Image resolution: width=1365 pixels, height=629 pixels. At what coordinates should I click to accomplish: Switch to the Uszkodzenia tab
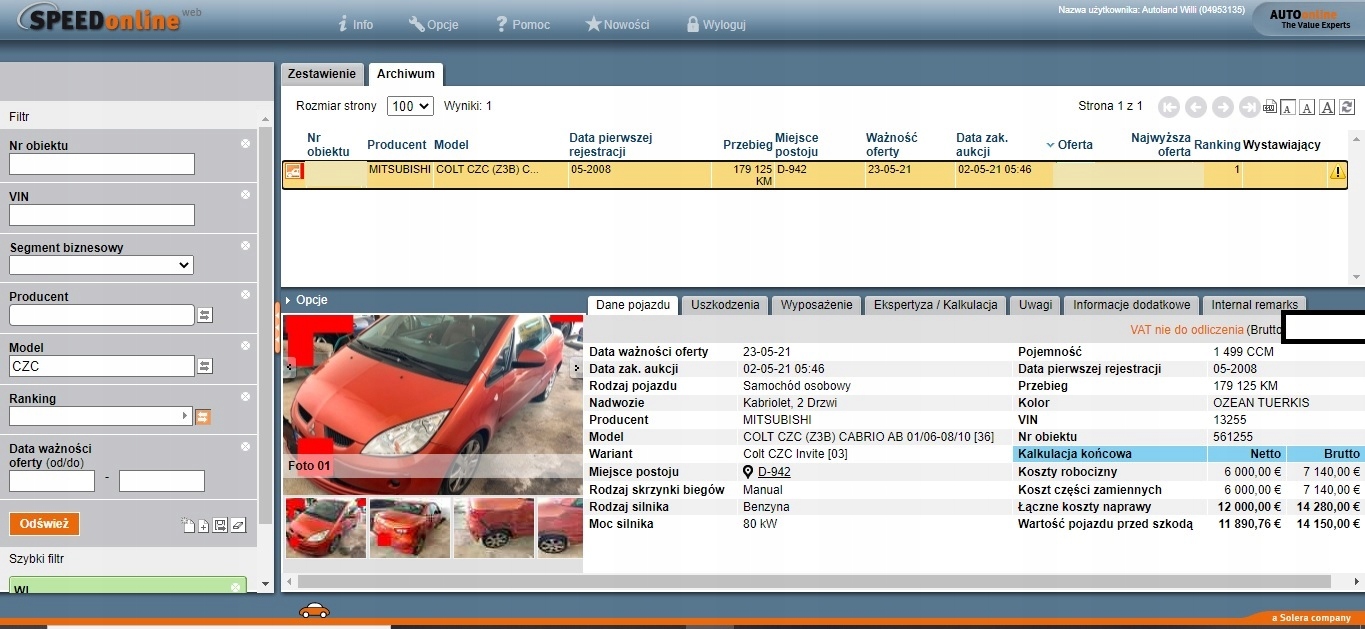tap(725, 305)
